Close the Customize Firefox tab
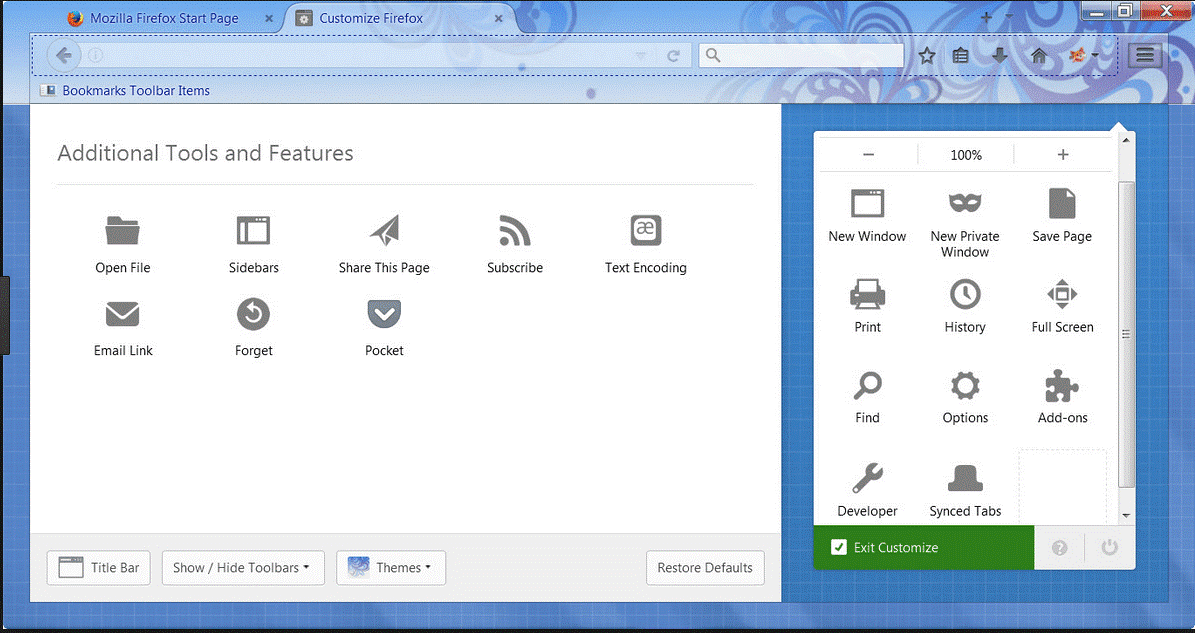 click(498, 18)
